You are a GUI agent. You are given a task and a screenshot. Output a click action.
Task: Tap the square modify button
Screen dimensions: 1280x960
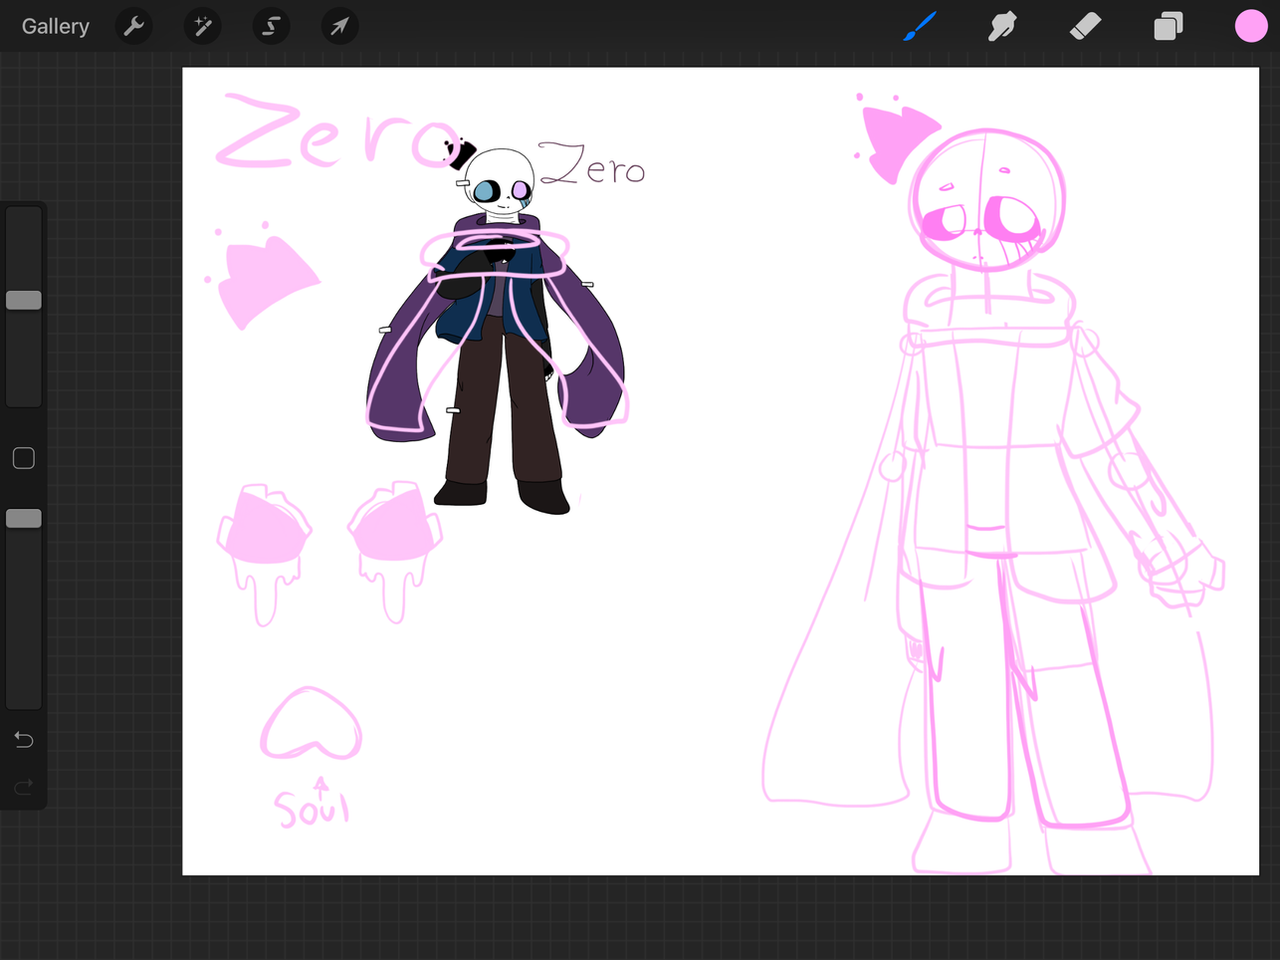(24, 458)
